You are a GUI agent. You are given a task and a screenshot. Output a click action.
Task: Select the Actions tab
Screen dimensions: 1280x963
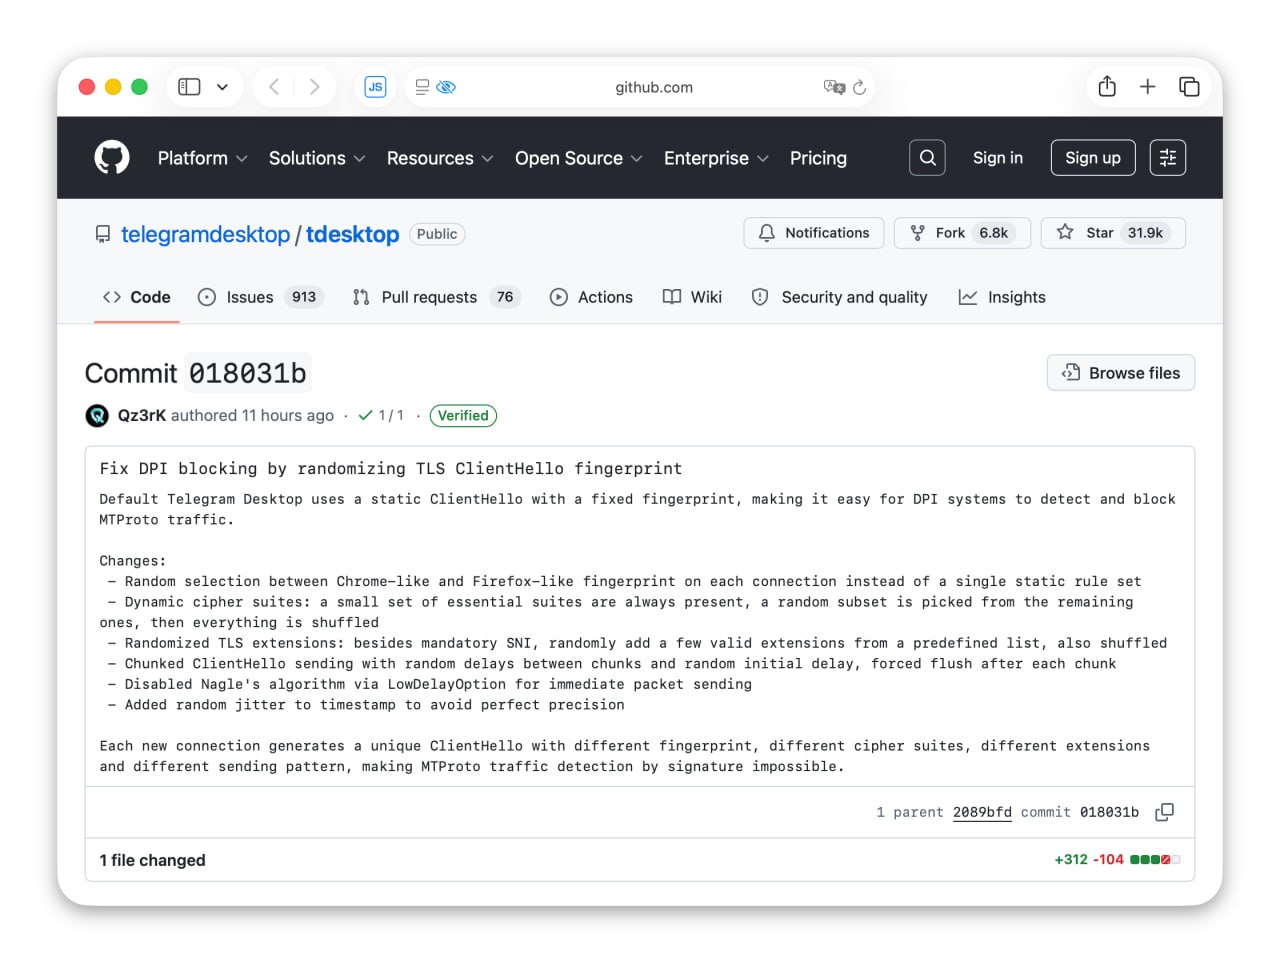(592, 297)
